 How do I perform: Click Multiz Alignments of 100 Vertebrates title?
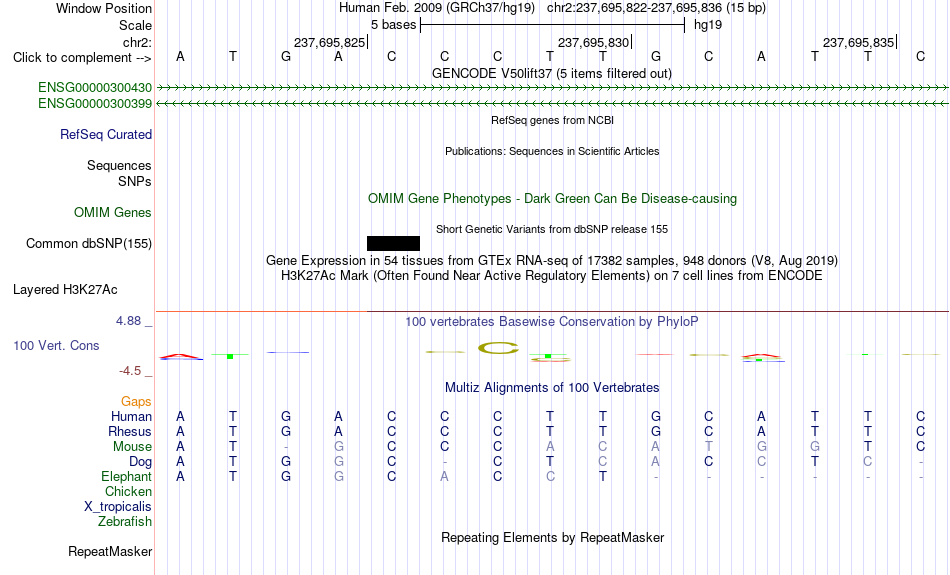click(552, 388)
